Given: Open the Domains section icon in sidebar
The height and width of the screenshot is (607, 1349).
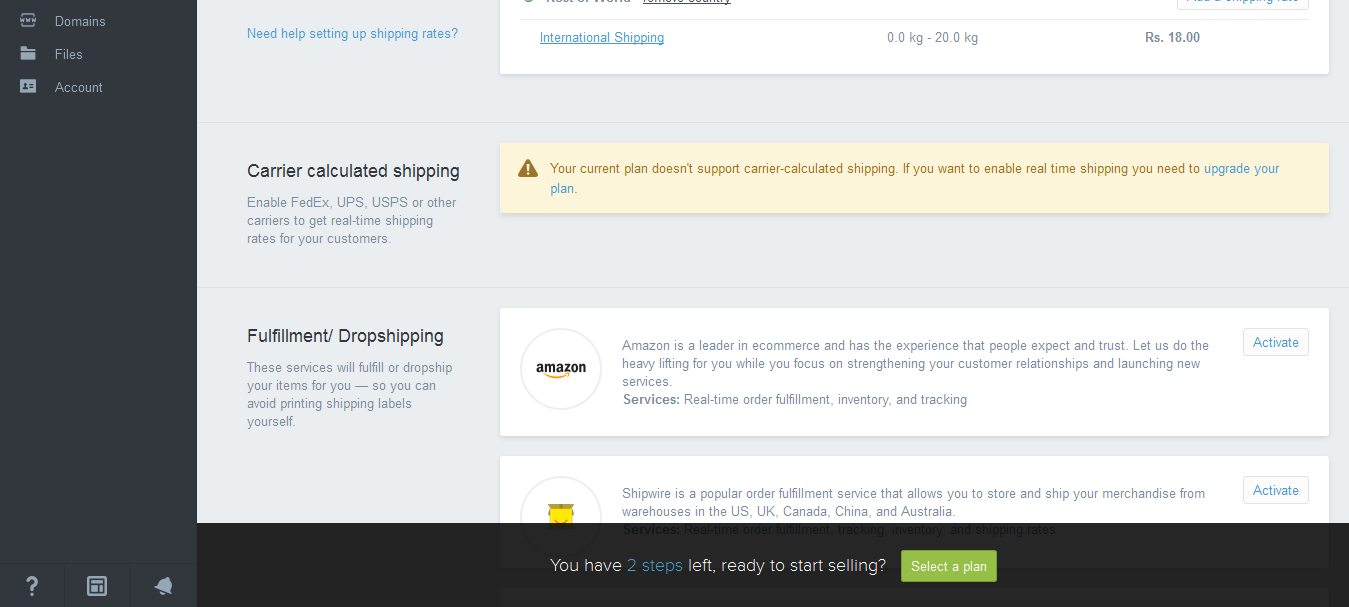Looking at the screenshot, I should pos(28,20).
